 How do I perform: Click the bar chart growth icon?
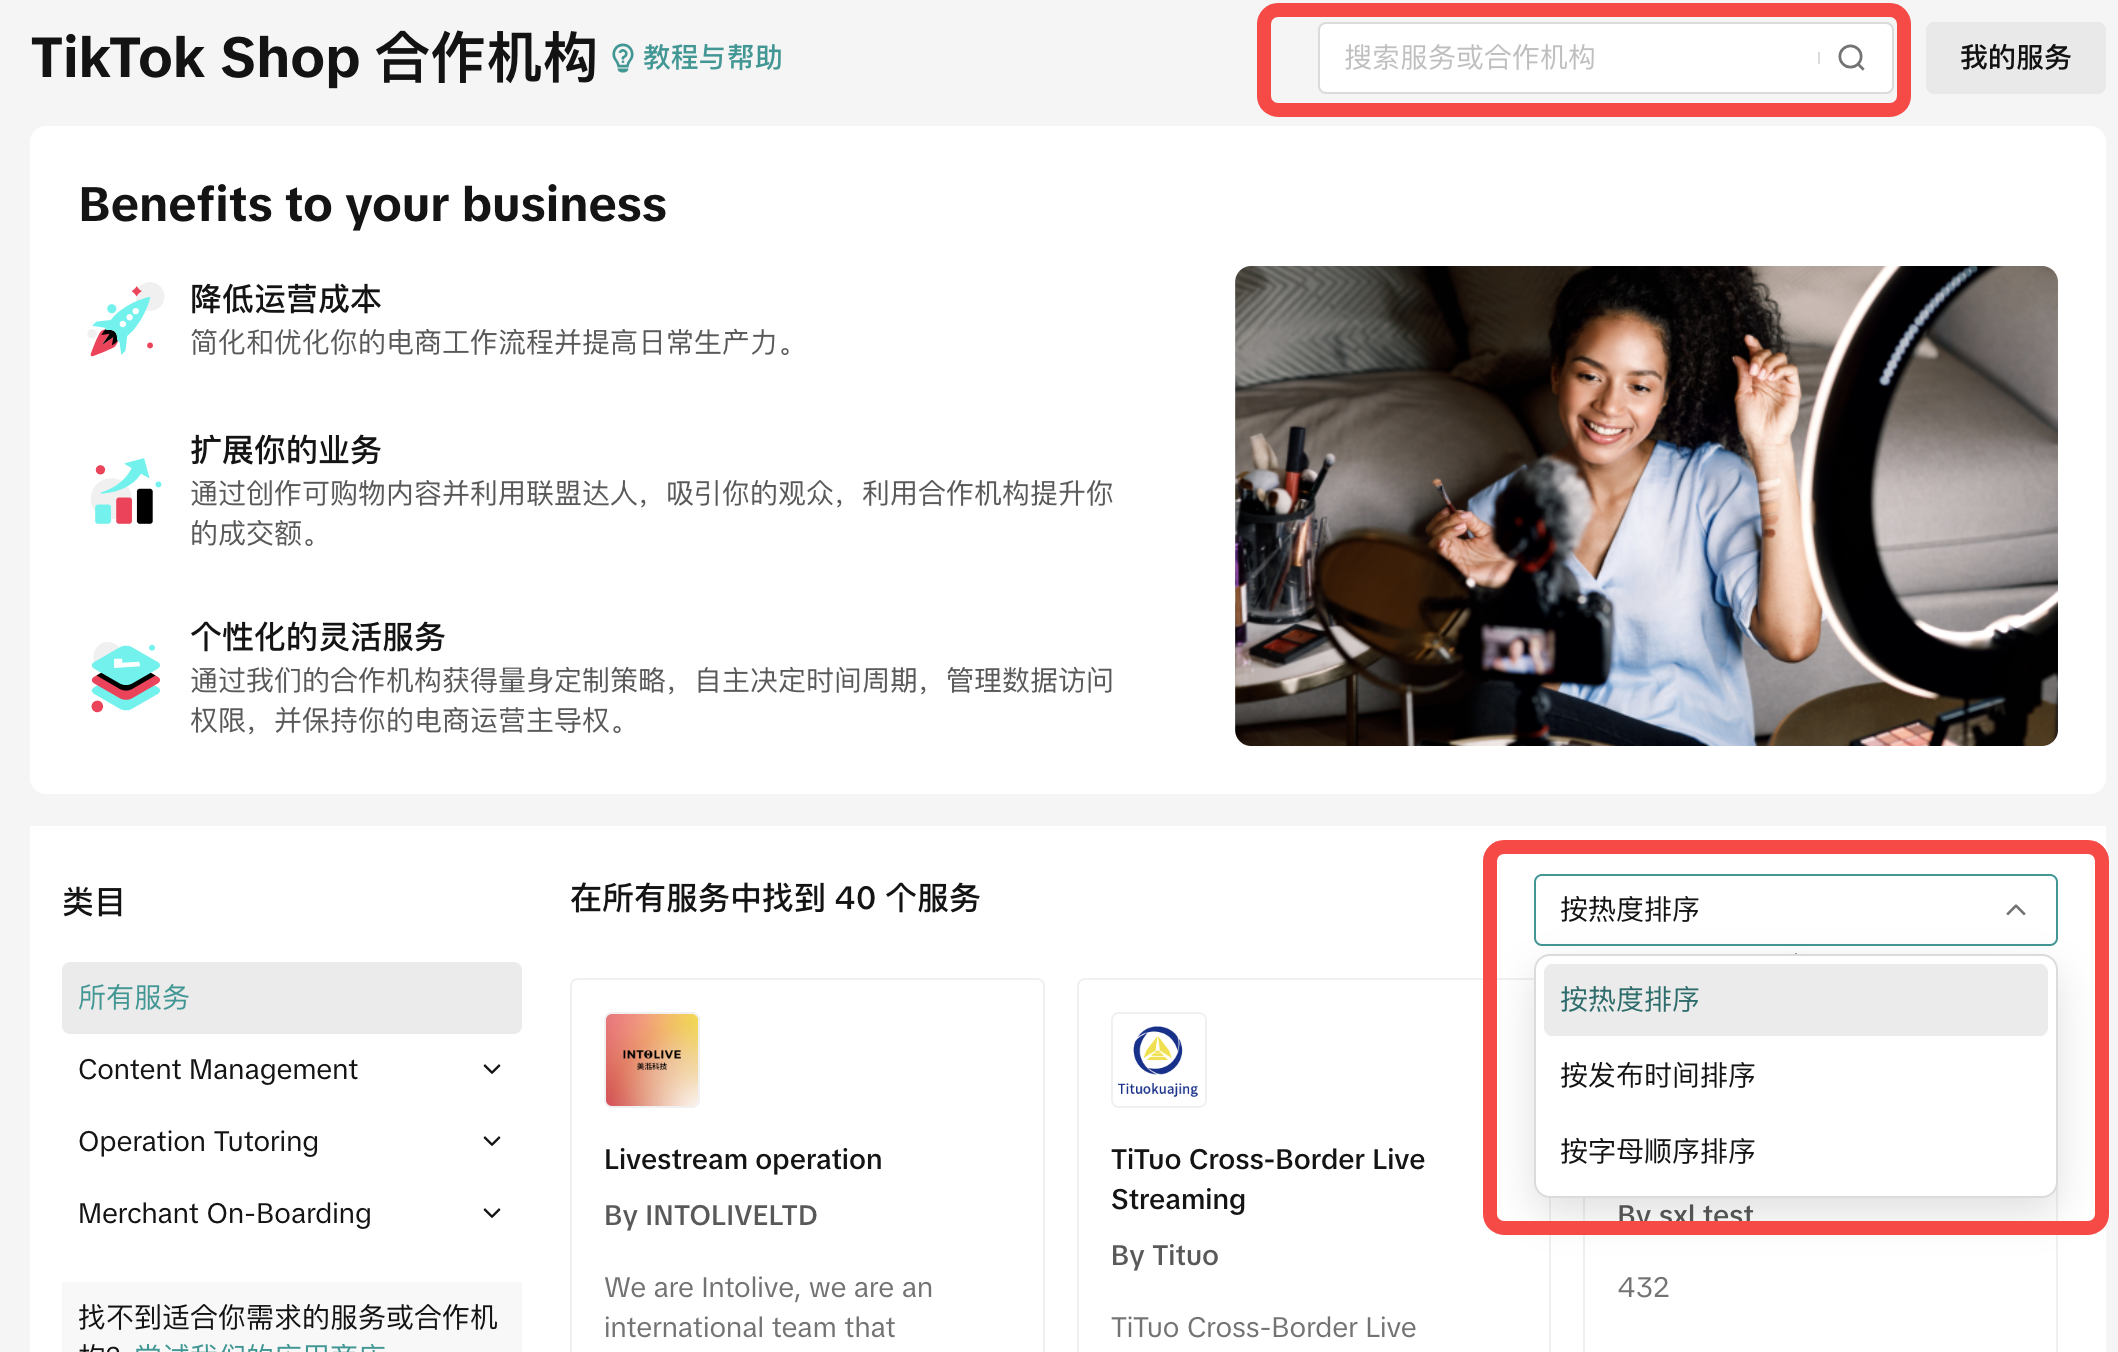[x=125, y=492]
